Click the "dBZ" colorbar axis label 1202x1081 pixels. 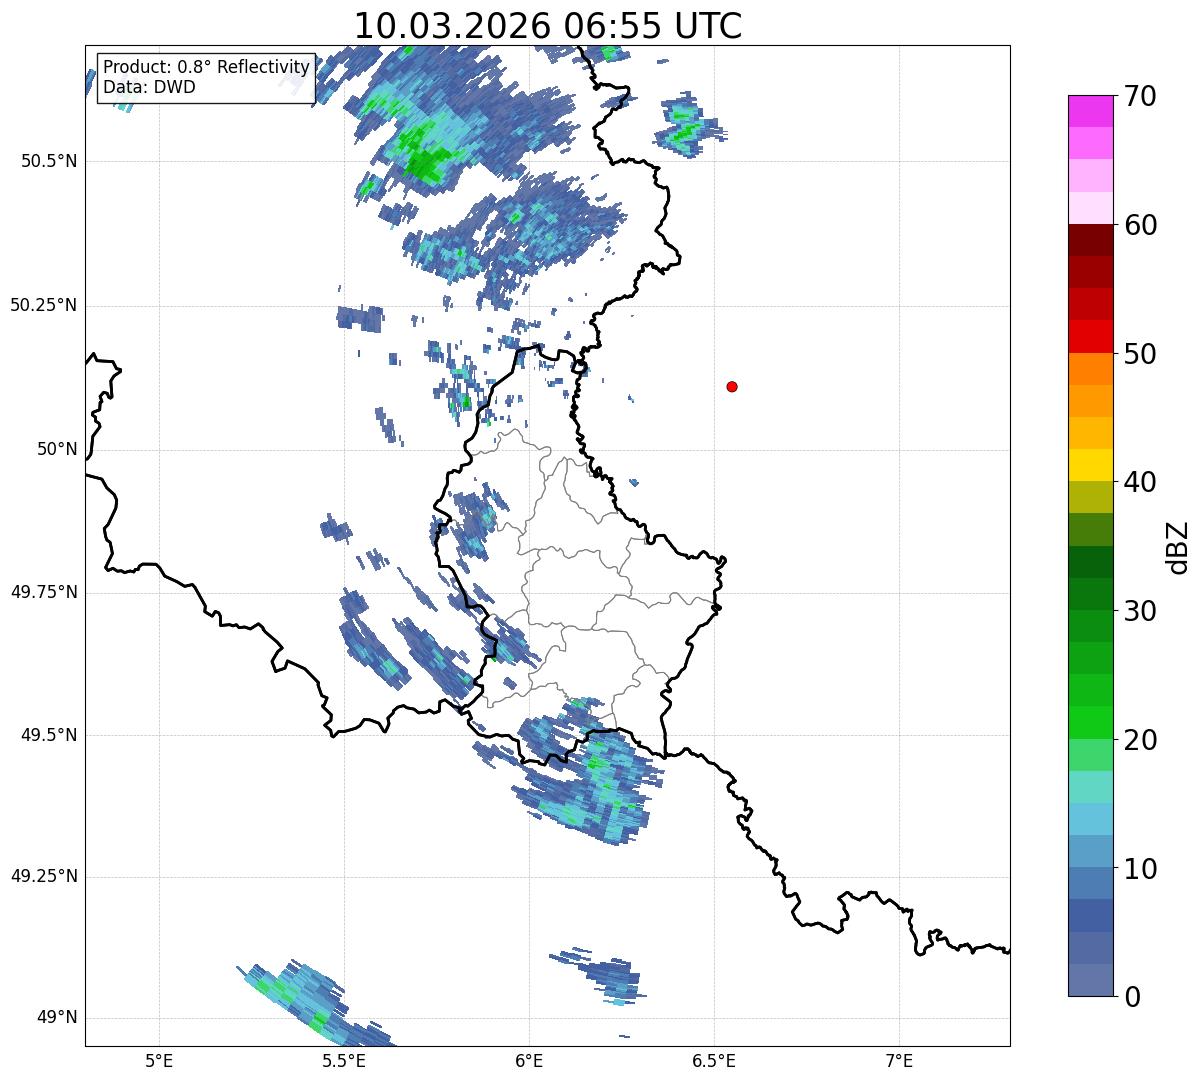click(1178, 547)
